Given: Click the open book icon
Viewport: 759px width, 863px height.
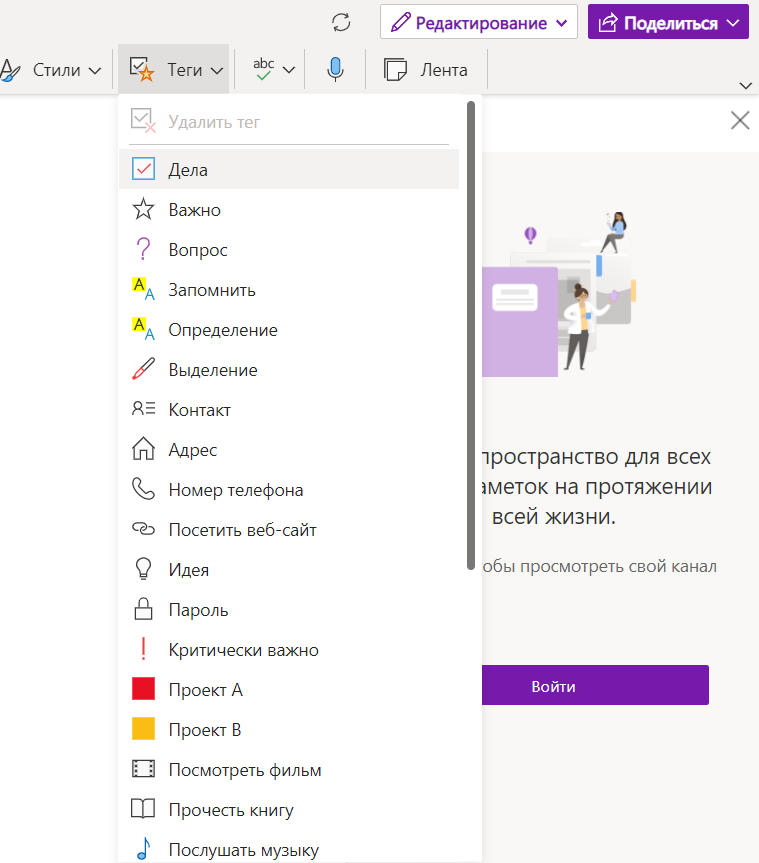Looking at the screenshot, I should tap(143, 809).
